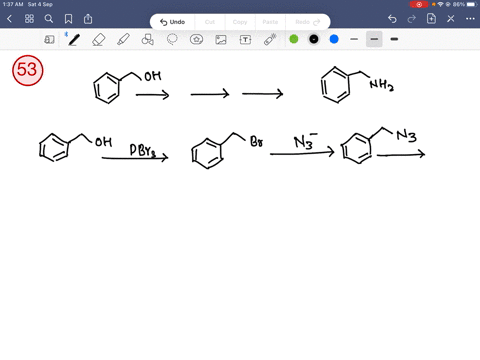This screenshot has width=480, height=360.
Task: Select the Eraser tool
Action: click(99, 40)
